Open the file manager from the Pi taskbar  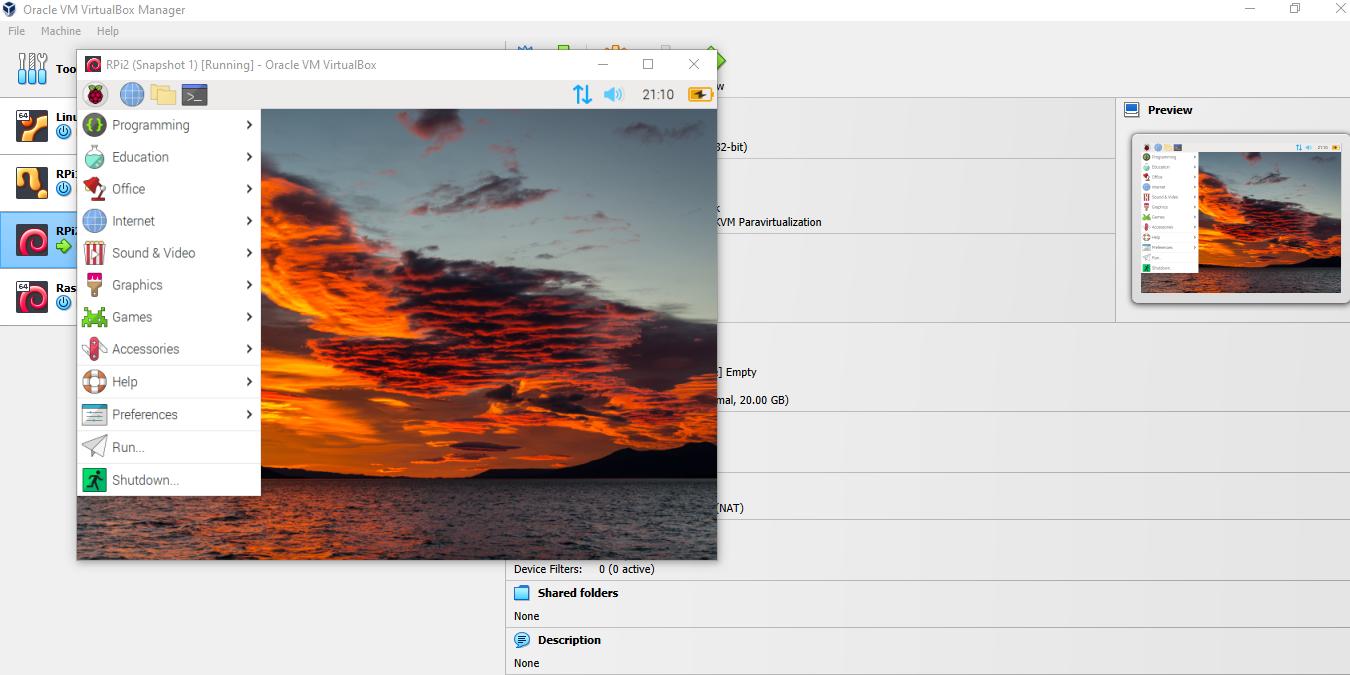click(x=163, y=93)
